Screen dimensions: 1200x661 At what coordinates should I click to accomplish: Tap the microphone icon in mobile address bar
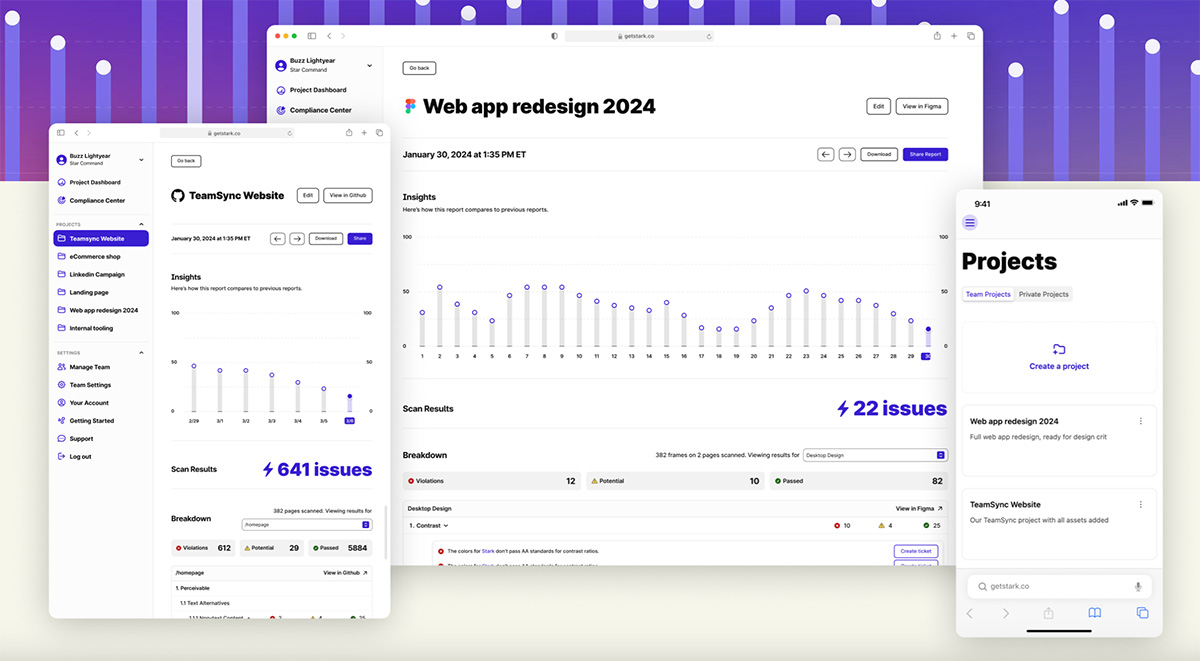[x=1138, y=587]
